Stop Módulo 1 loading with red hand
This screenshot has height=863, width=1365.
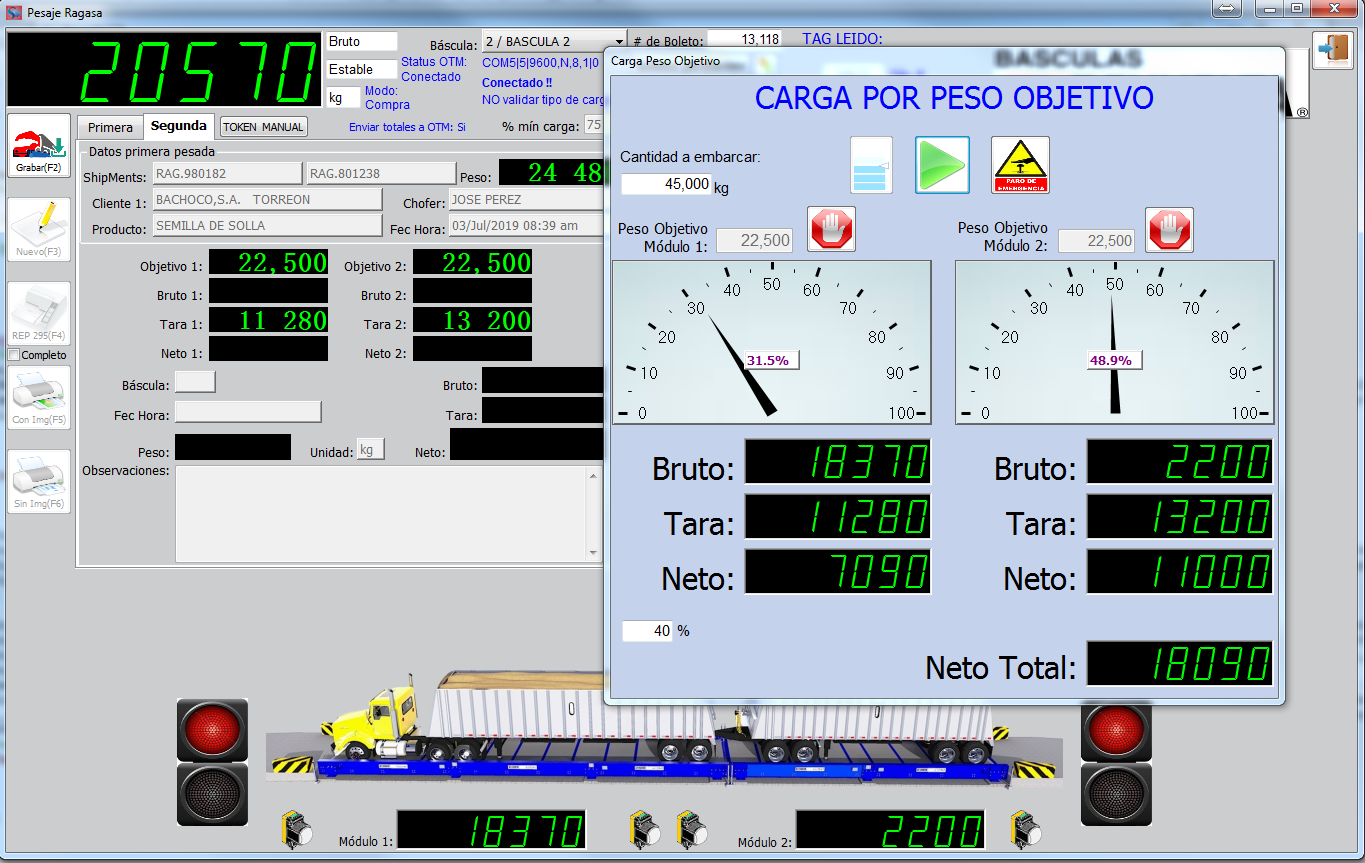click(831, 230)
